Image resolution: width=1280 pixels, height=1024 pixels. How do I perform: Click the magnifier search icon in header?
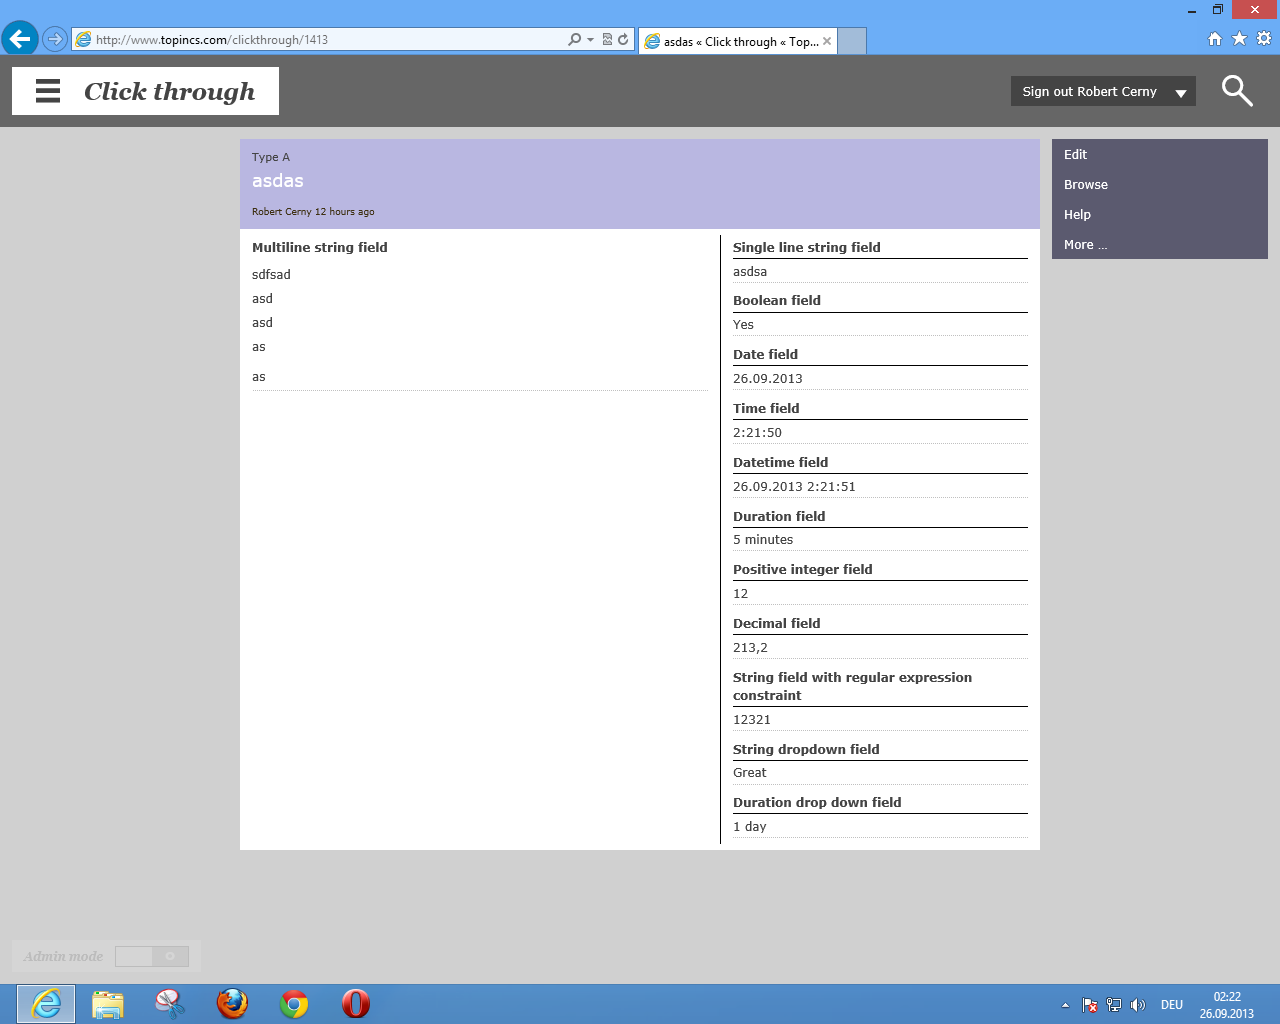tap(1237, 91)
